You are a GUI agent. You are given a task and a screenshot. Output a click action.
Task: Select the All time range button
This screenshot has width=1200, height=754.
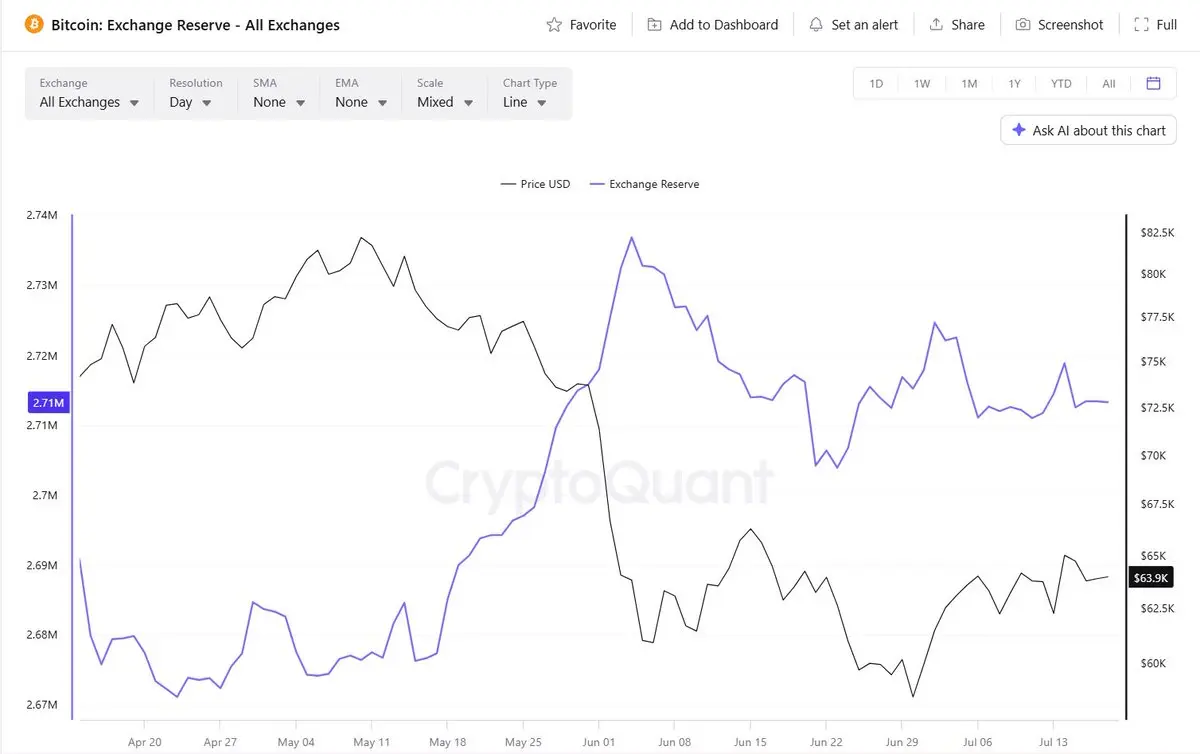[1109, 84]
